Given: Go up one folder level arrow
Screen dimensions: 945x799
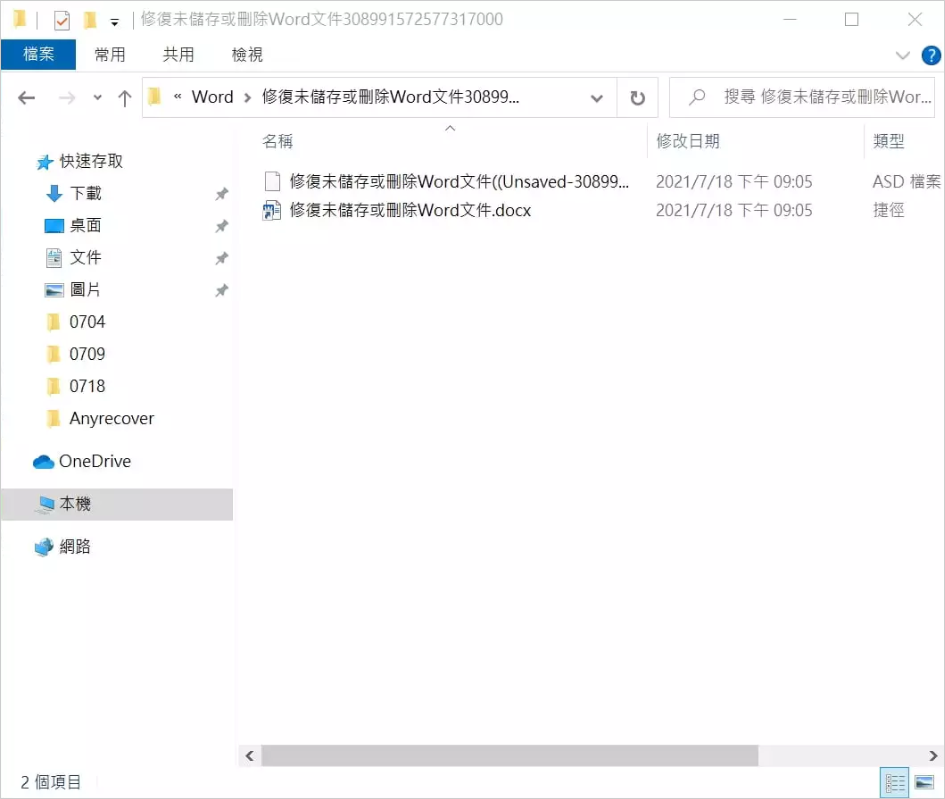Looking at the screenshot, I should (125, 98).
